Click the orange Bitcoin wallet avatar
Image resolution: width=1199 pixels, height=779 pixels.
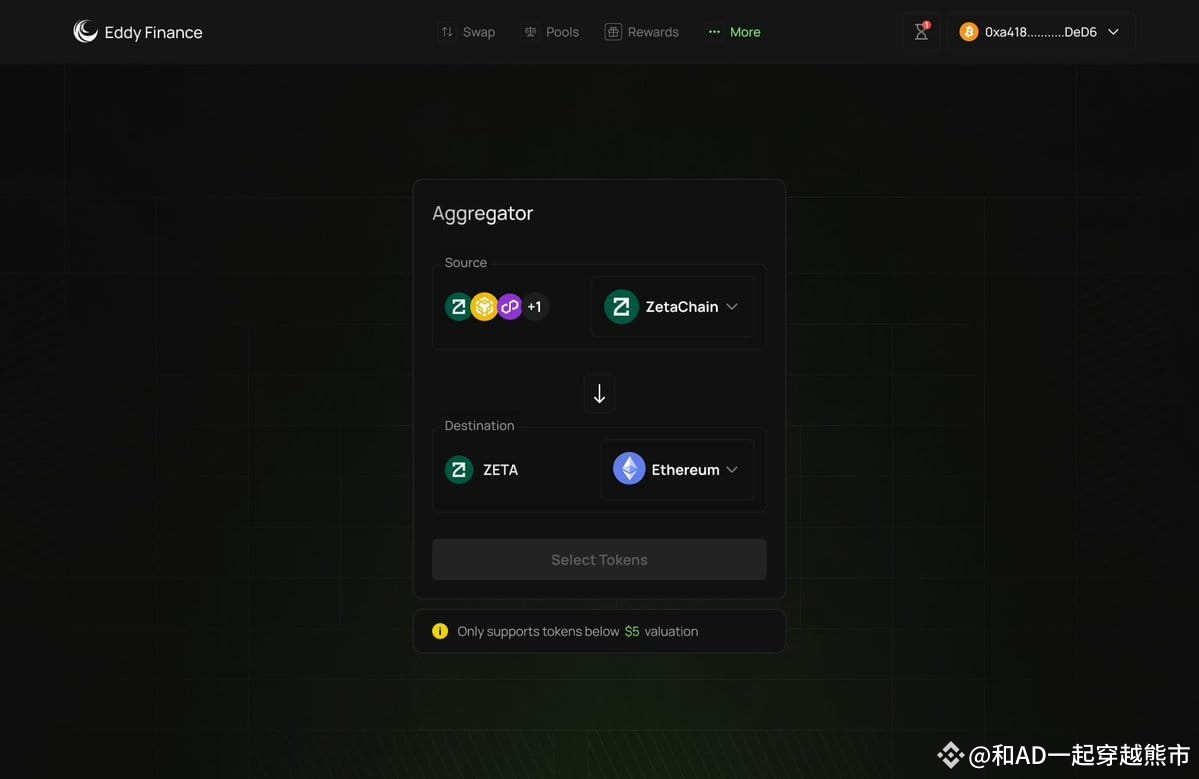[969, 32]
